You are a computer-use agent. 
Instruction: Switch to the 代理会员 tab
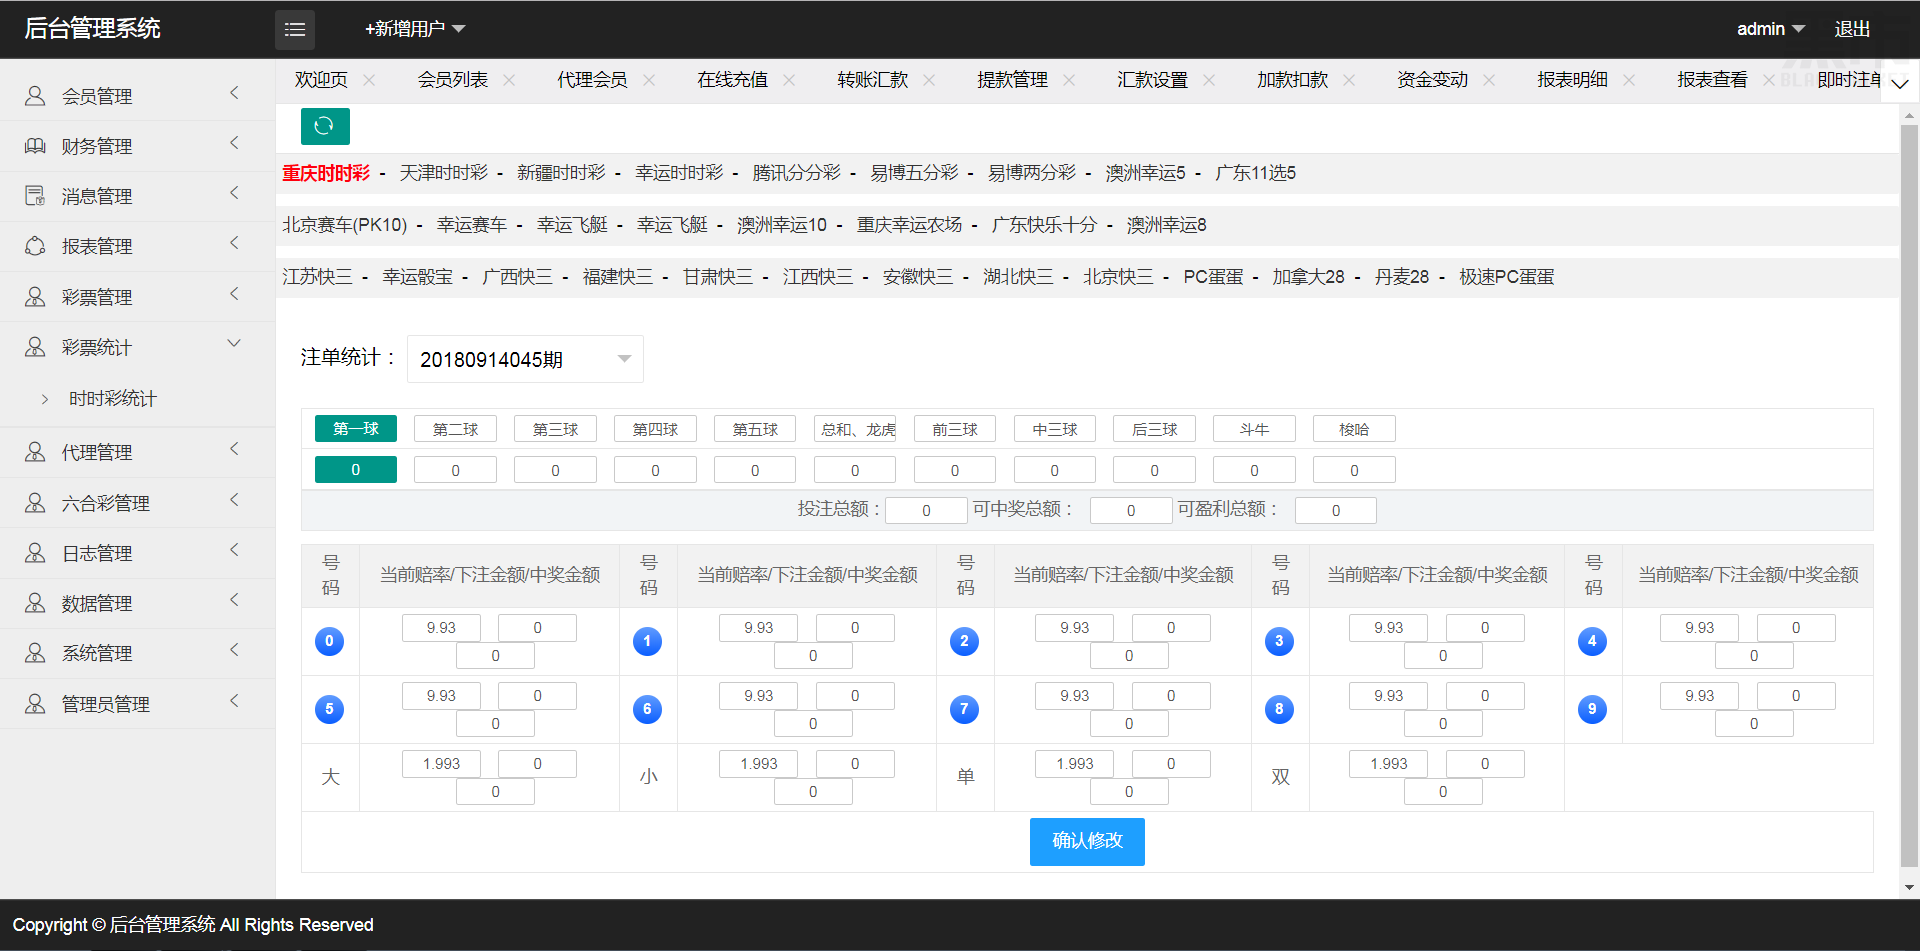point(592,80)
